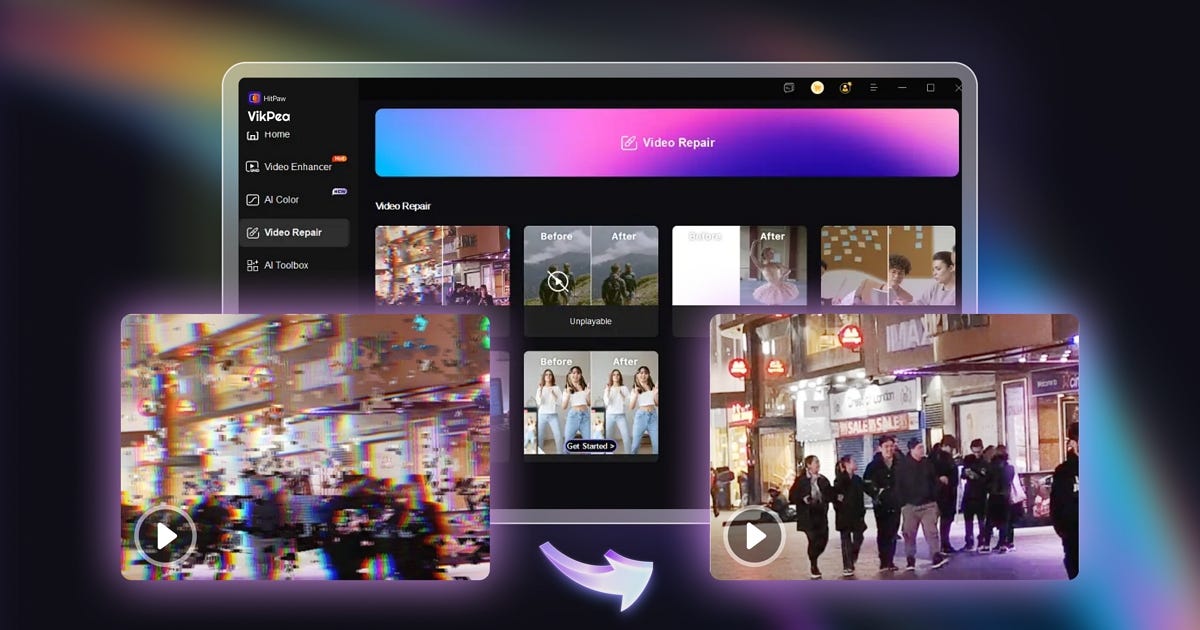Click the large Video Repair banner button
Image resolution: width=1200 pixels, height=630 pixels.
(667, 143)
